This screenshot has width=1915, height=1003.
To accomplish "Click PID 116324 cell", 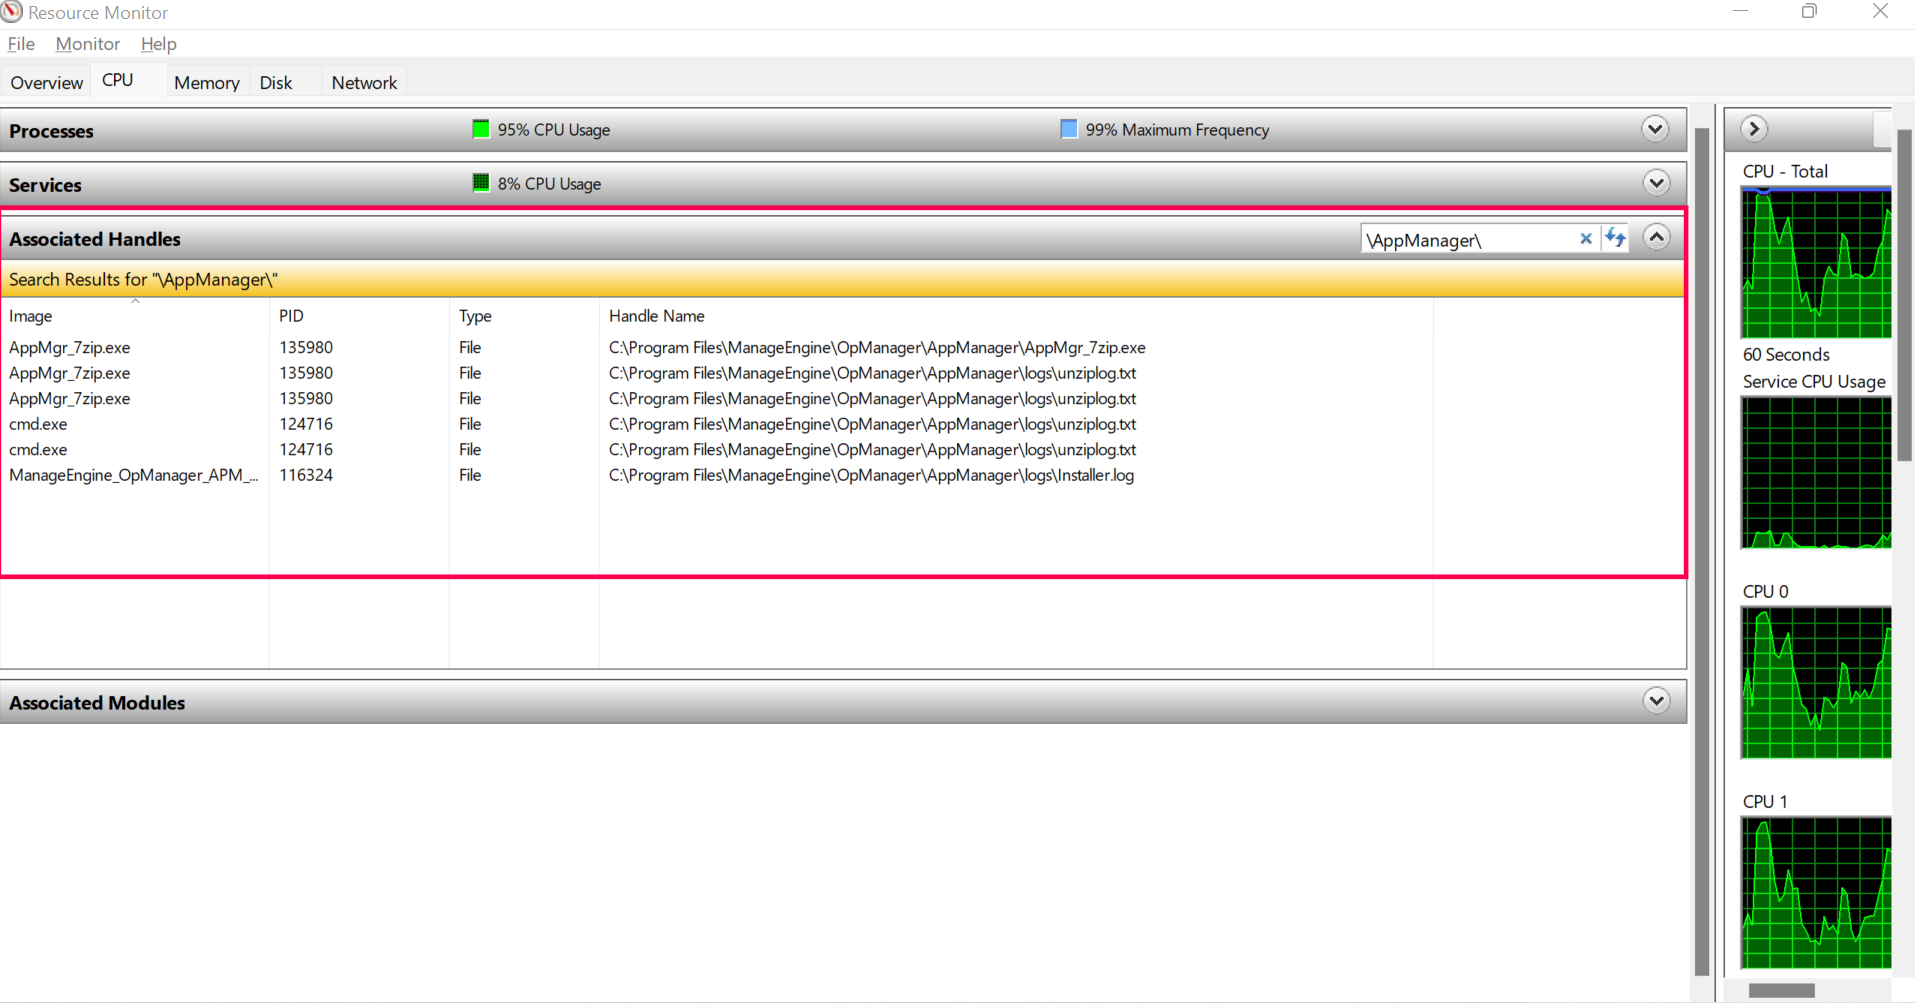I will coord(306,475).
